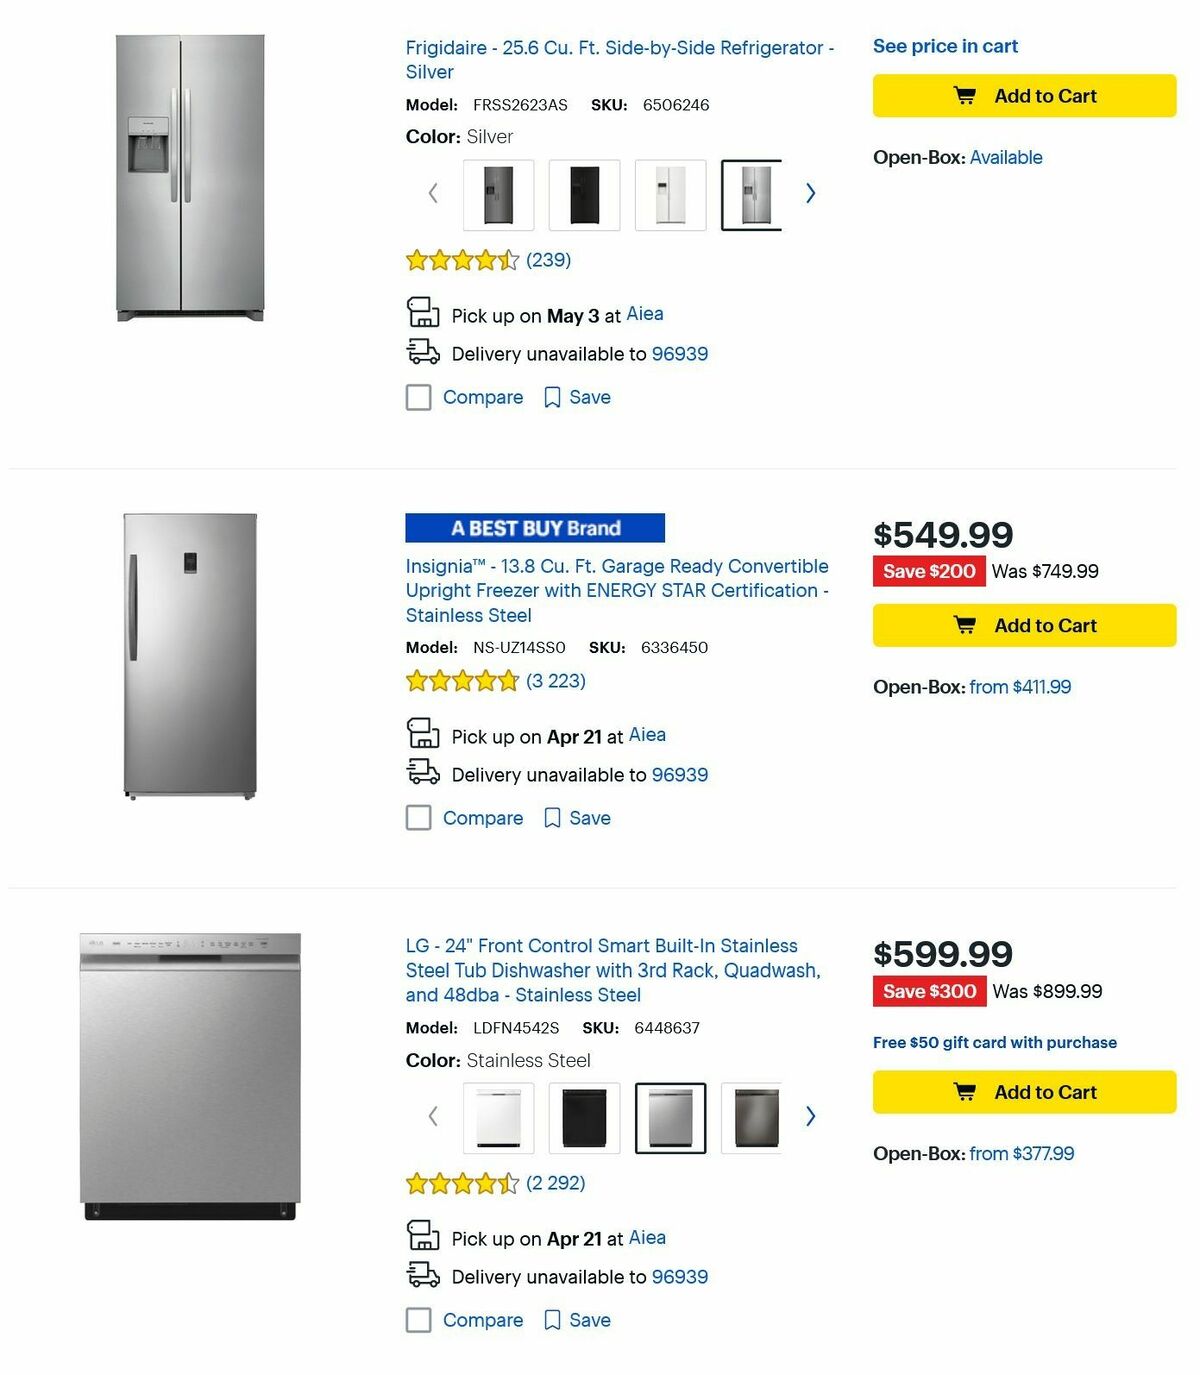Check the Compare checkbox for the LG dishwasher
Screen dimensions: 1200x1375
pos(418,1320)
